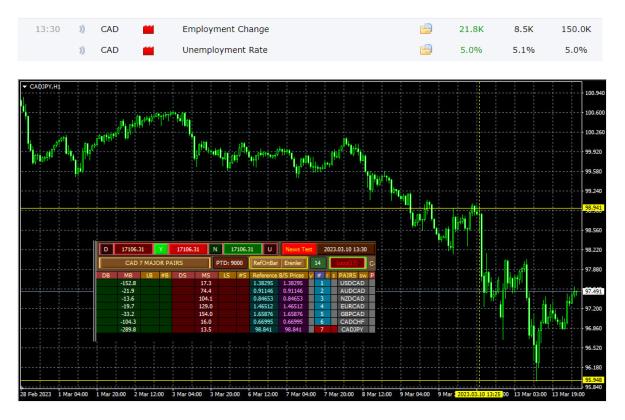Select the USDCAD pair row button

352,283
